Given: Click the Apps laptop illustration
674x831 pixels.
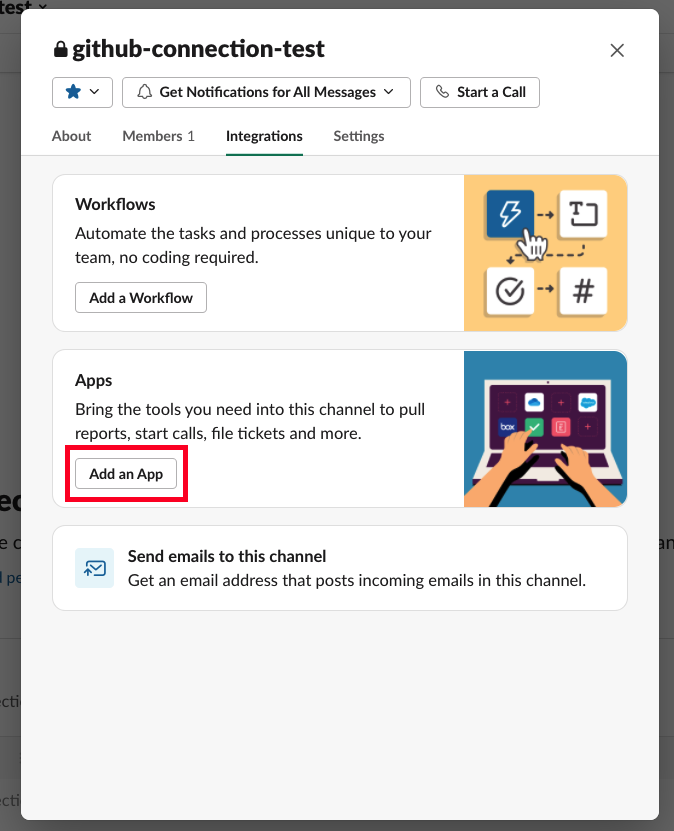Looking at the screenshot, I should [x=545, y=429].
